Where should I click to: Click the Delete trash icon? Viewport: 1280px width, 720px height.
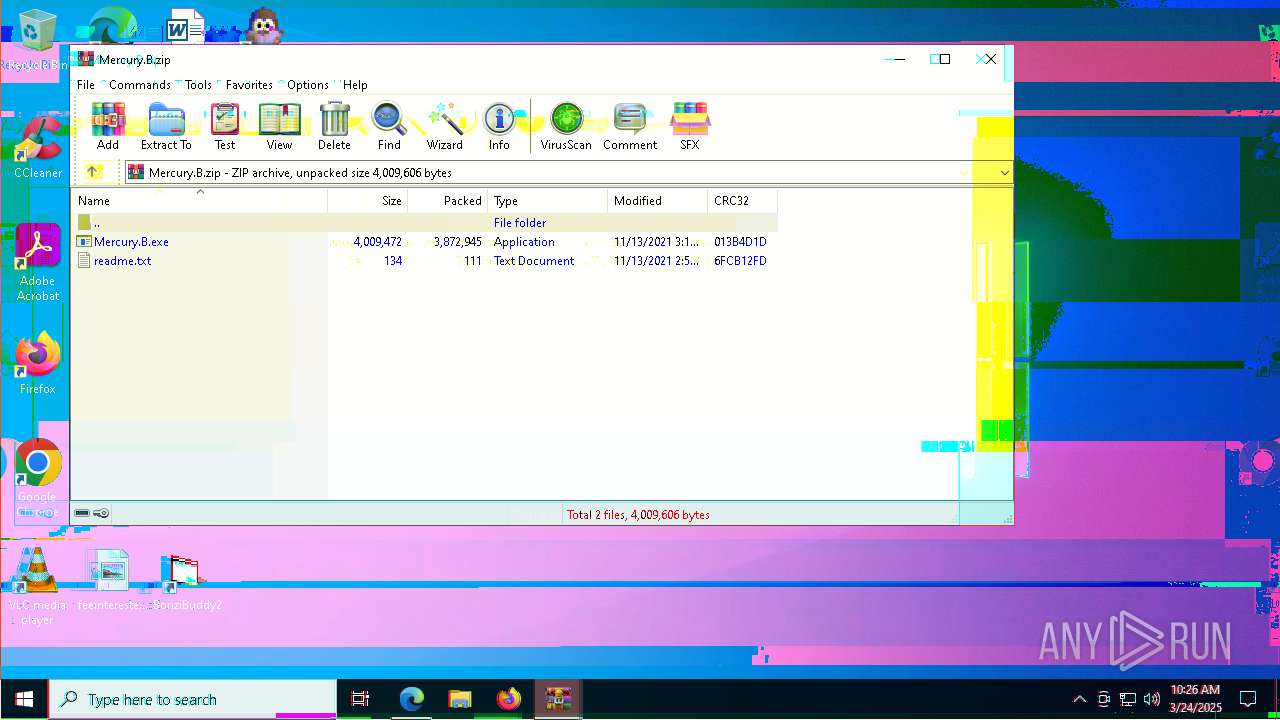click(x=334, y=126)
